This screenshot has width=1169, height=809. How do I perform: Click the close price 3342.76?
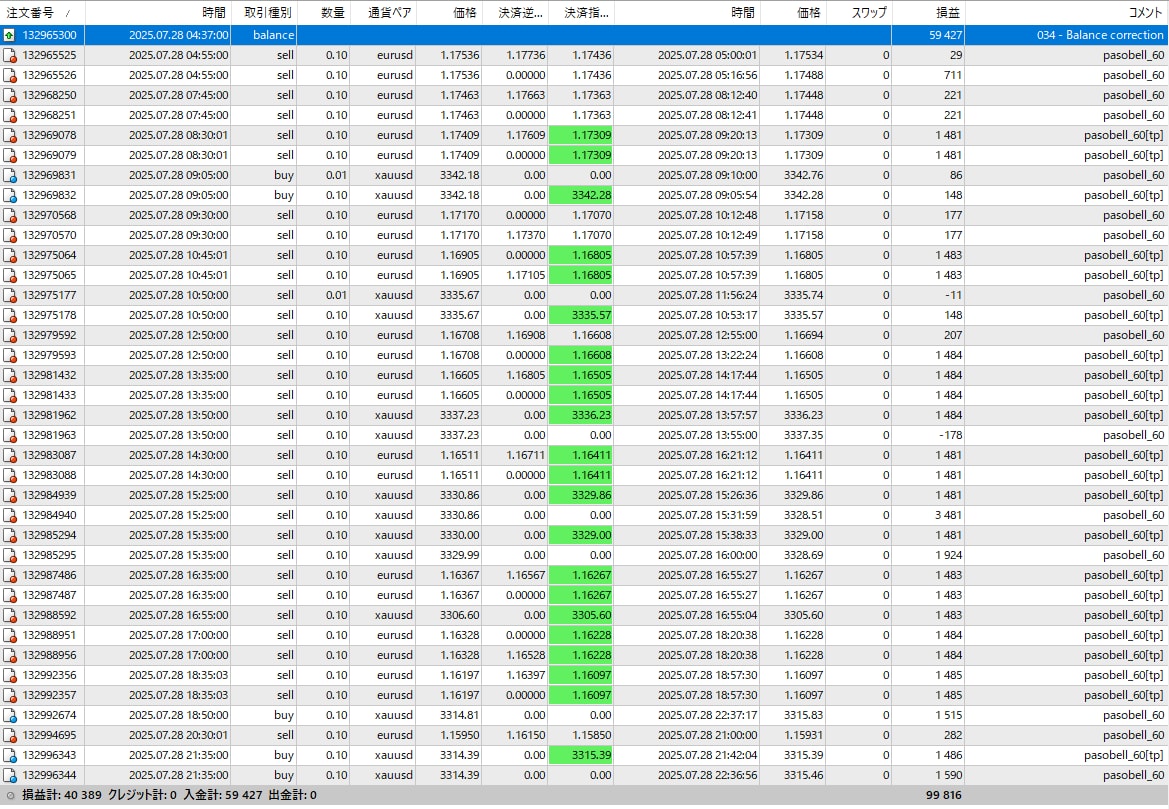click(804, 175)
